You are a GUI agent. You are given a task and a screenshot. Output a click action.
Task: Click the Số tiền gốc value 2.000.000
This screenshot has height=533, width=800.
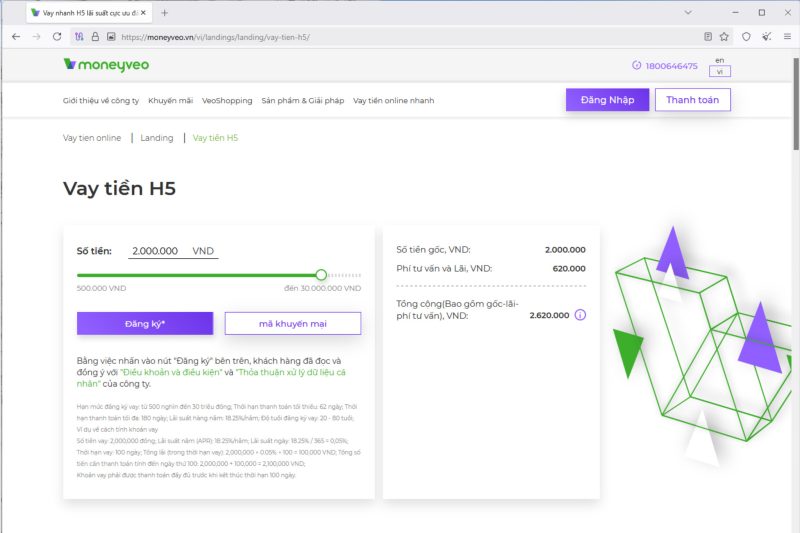(565, 249)
